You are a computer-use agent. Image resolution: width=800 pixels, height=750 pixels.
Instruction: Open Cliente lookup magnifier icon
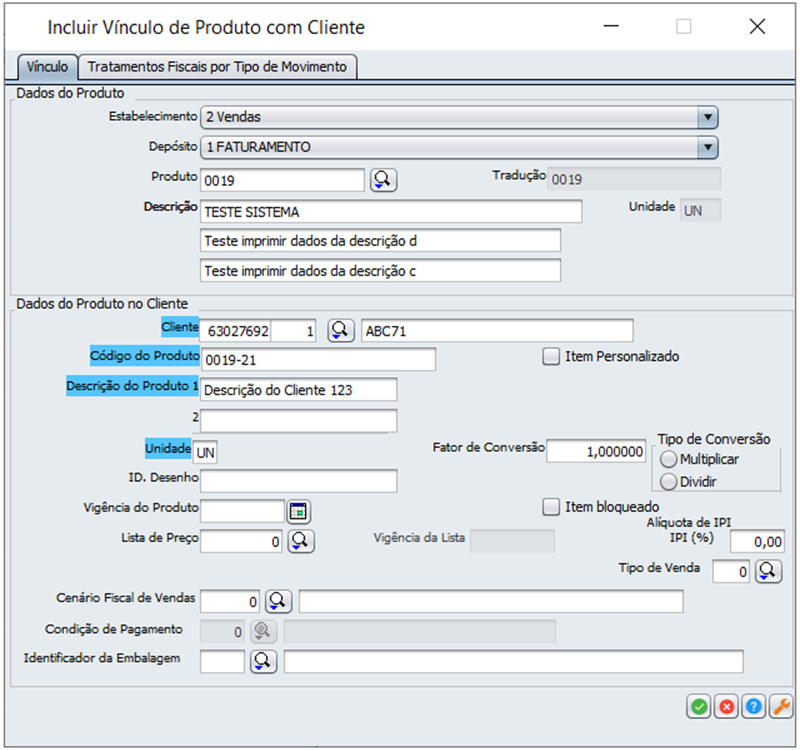click(342, 331)
